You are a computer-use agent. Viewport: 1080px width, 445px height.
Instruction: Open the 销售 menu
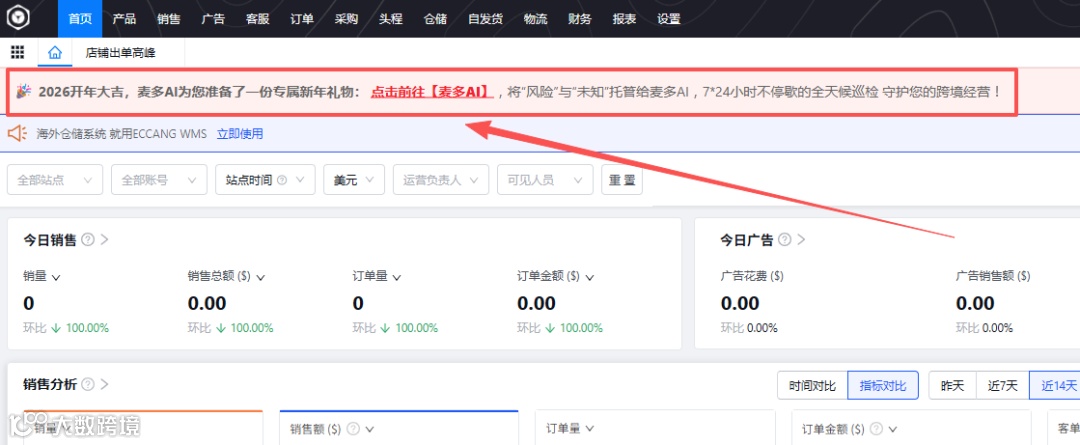(169, 19)
